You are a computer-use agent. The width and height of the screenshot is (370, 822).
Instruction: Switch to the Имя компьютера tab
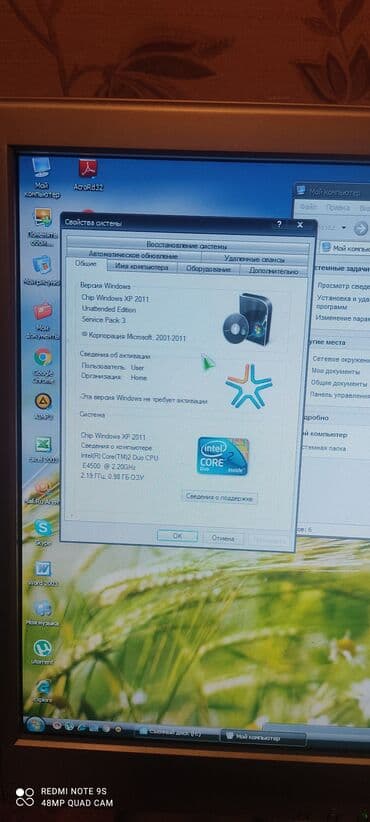coord(142,267)
